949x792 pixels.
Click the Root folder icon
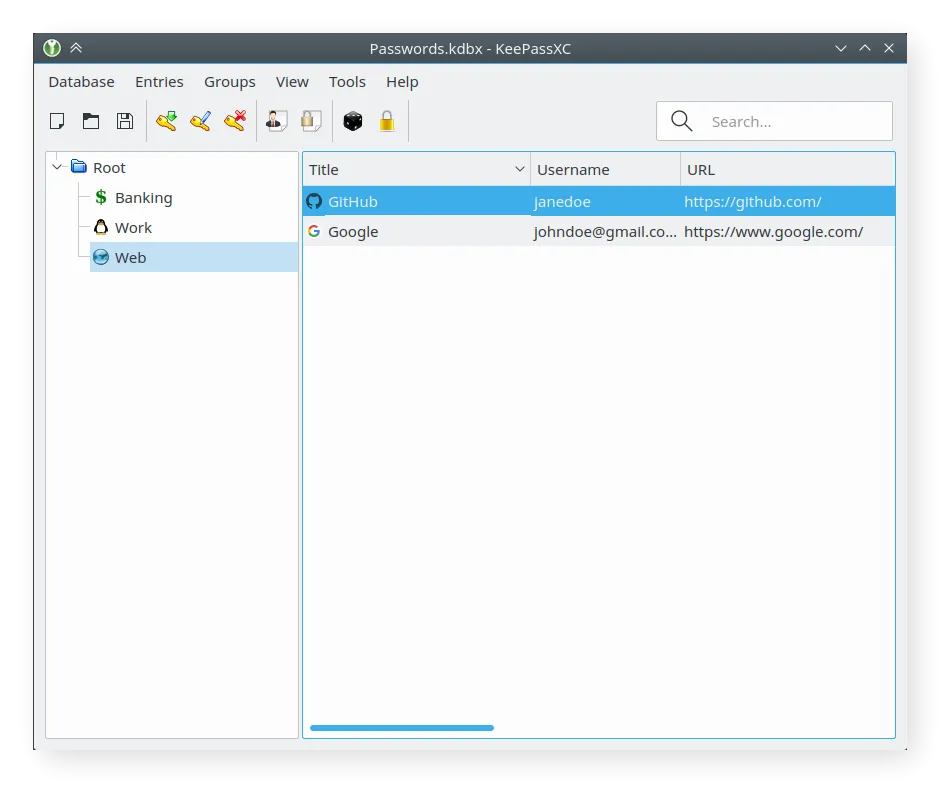point(79,166)
